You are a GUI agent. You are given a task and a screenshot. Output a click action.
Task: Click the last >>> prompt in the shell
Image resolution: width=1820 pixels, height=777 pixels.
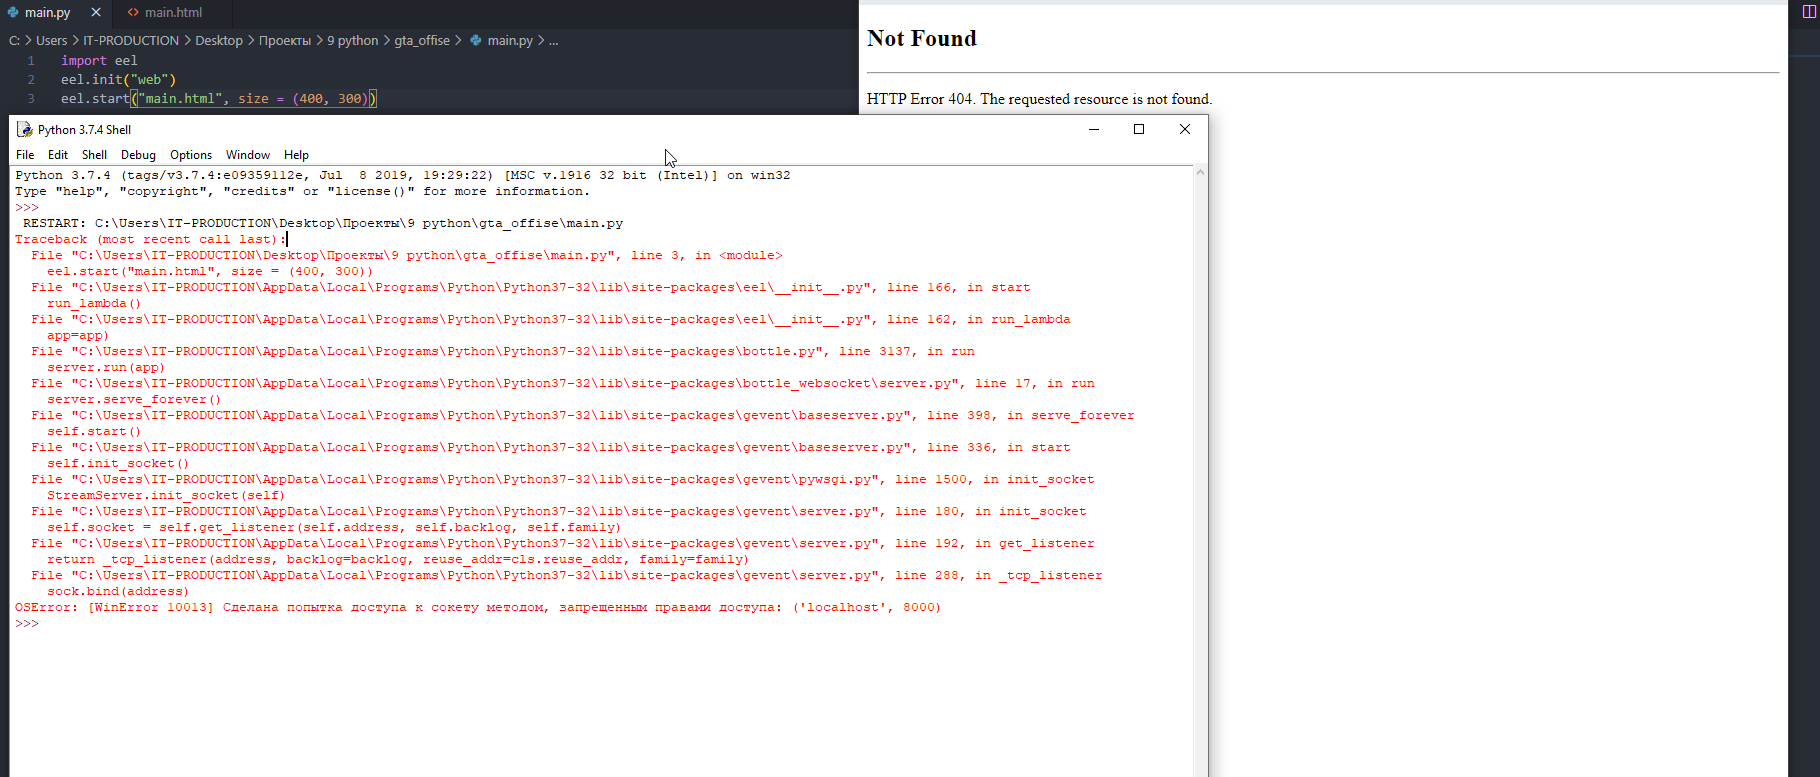click(27, 623)
